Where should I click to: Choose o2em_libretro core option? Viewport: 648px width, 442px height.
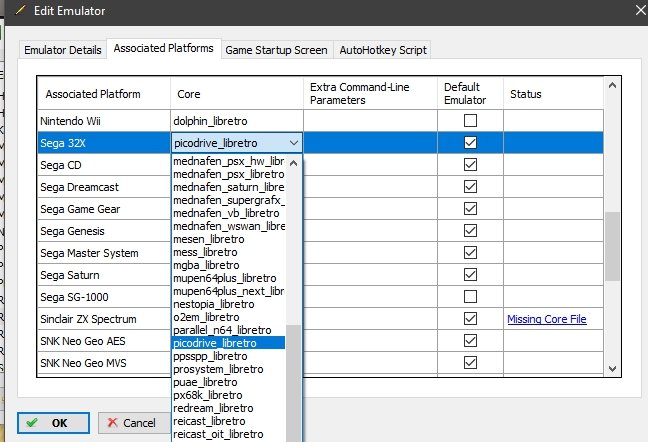pos(229,317)
